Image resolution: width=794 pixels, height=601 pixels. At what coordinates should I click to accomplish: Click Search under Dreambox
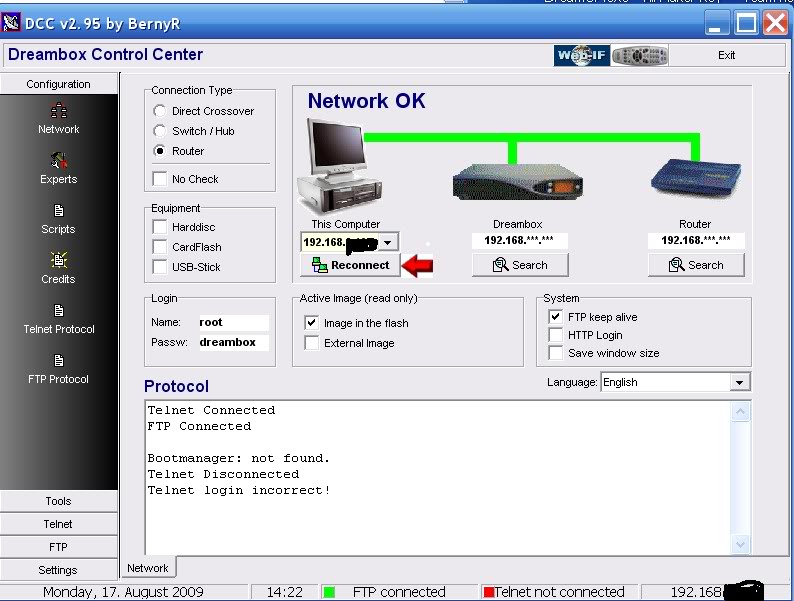(520, 265)
